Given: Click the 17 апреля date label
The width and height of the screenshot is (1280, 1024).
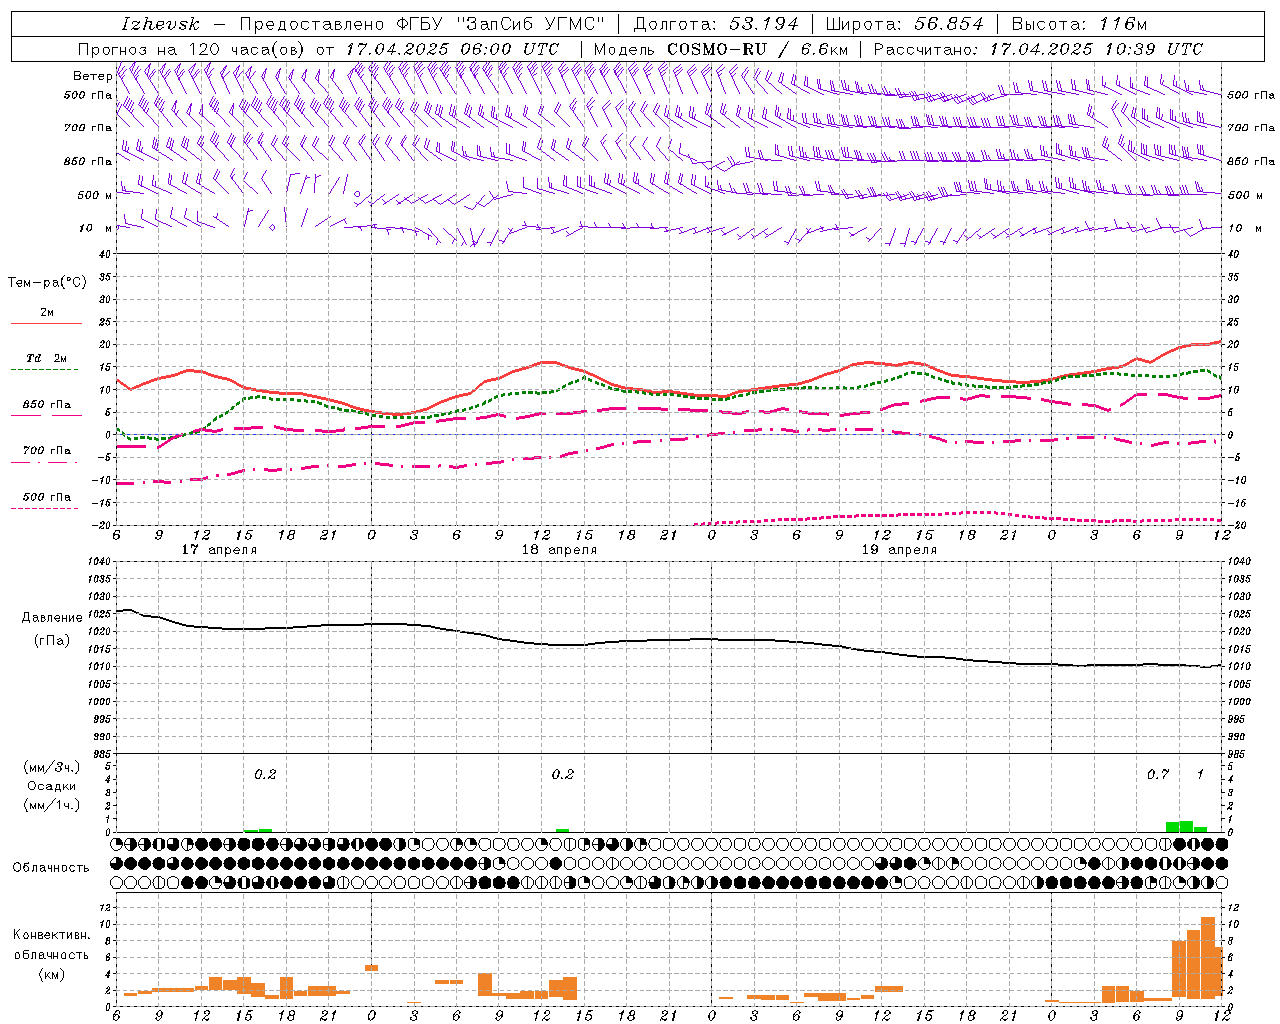Looking at the screenshot, I should tap(219, 550).
